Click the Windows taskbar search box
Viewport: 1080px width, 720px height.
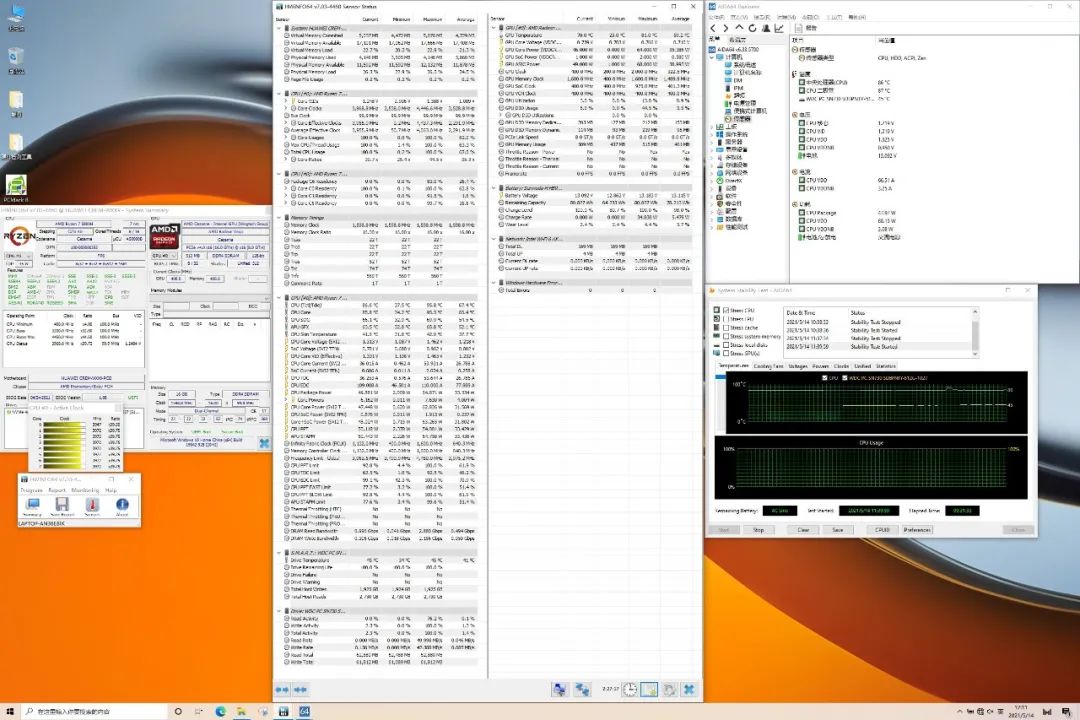[75, 711]
